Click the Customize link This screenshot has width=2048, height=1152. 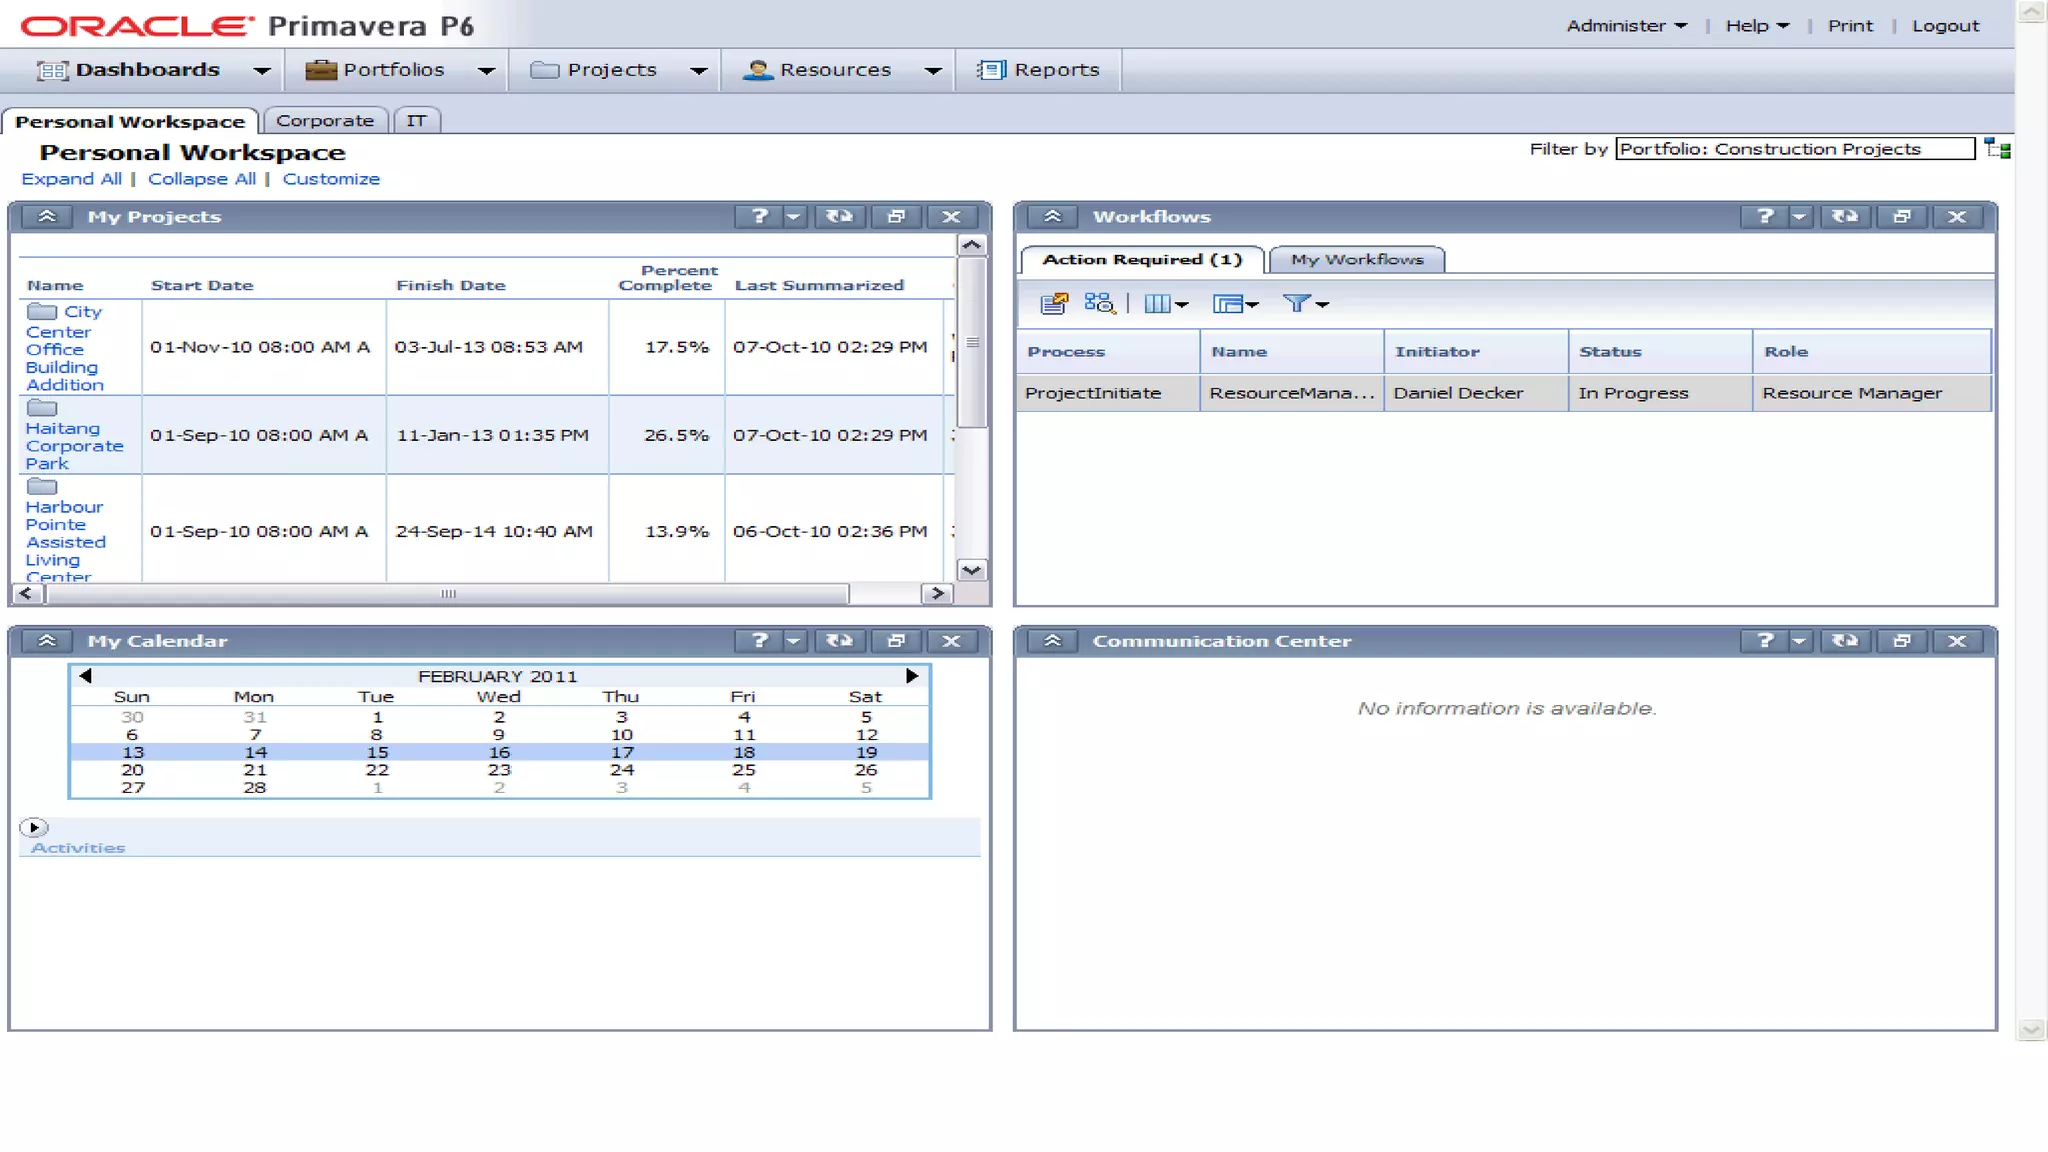pos(331,179)
